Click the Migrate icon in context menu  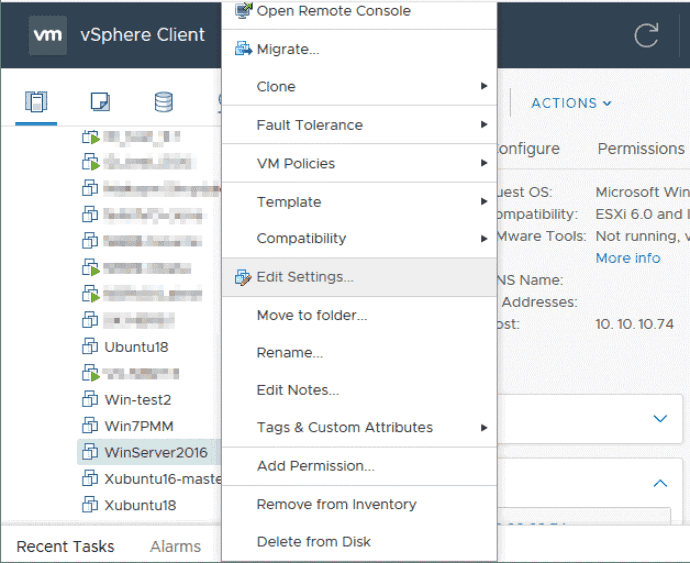click(x=242, y=49)
